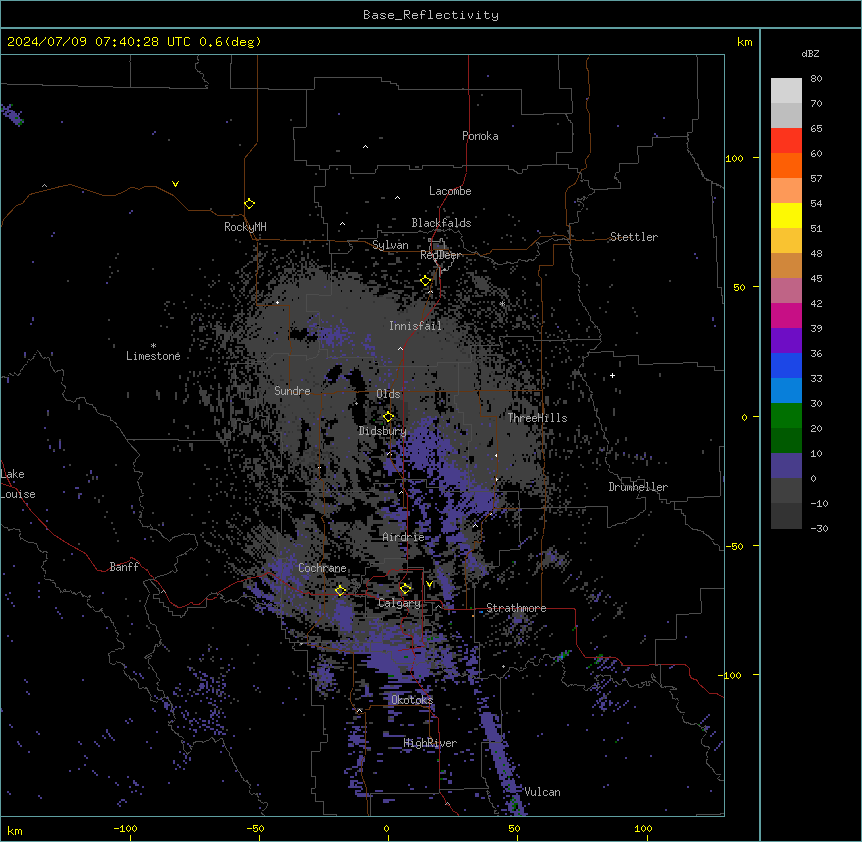Click the white plus marker north of Drumheller
The width and height of the screenshot is (862, 842).
[612, 375]
